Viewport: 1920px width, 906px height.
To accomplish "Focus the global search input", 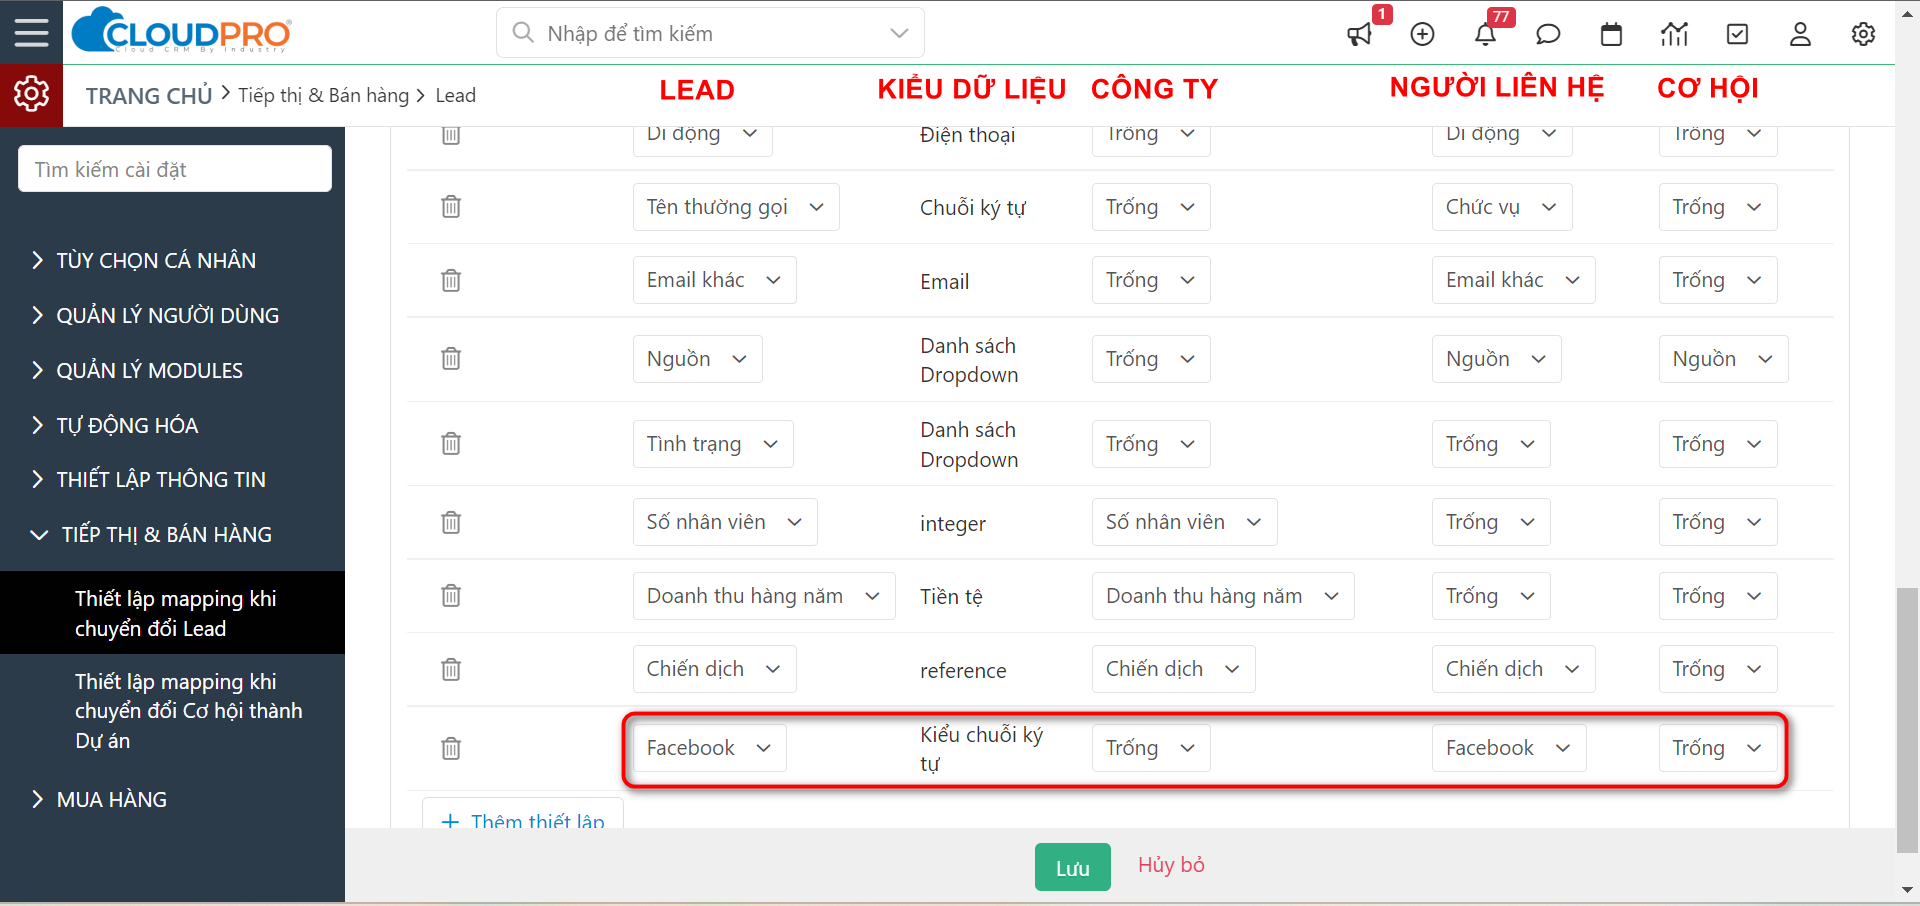I will click(x=710, y=33).
